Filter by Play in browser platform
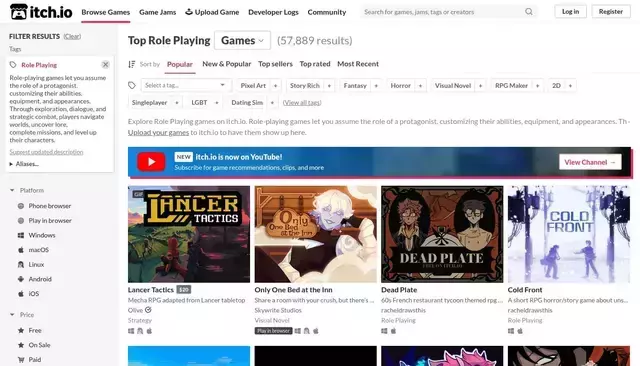 pos(44,220)
